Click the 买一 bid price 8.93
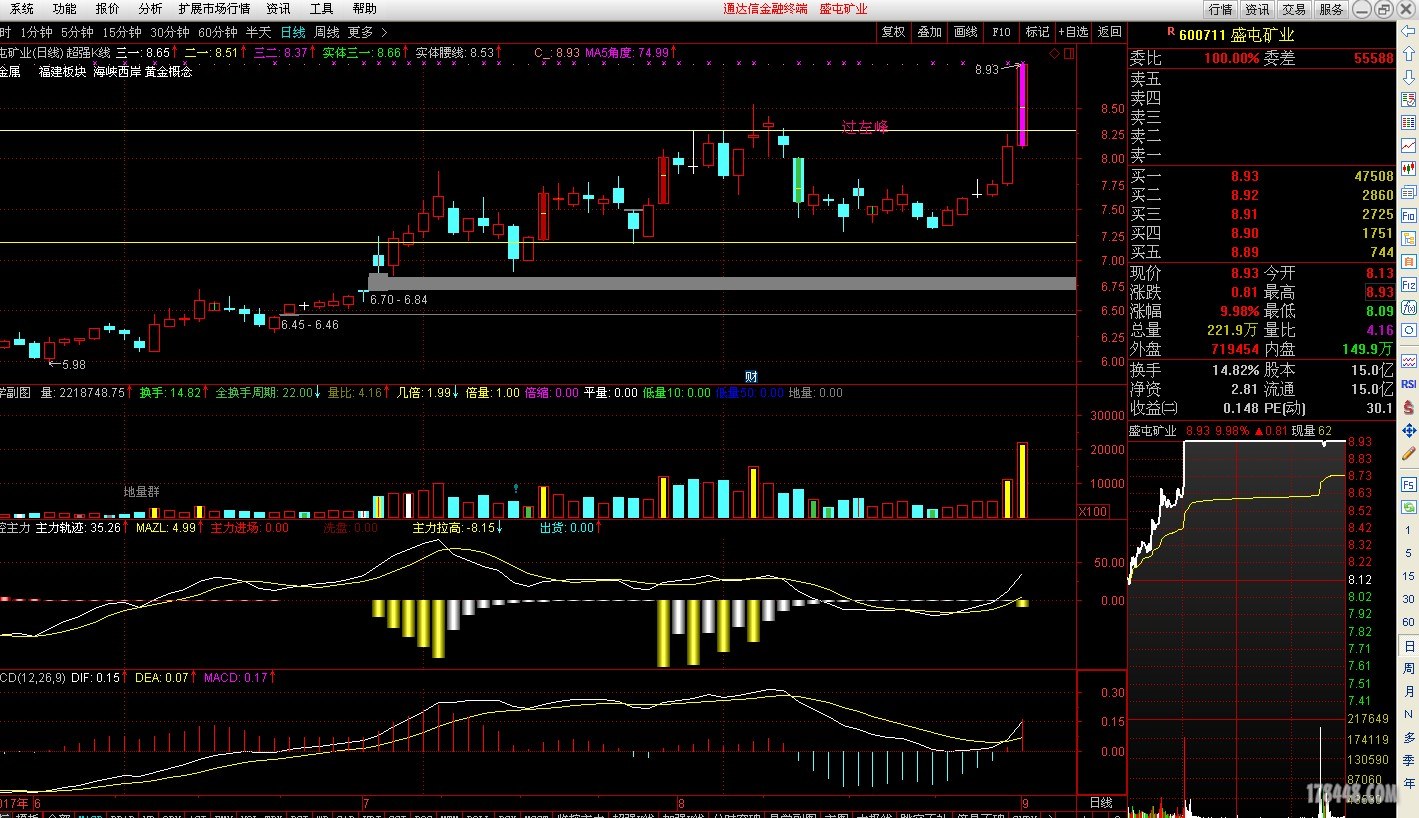Screen dimensions: 1419x818 (1244, 176)
